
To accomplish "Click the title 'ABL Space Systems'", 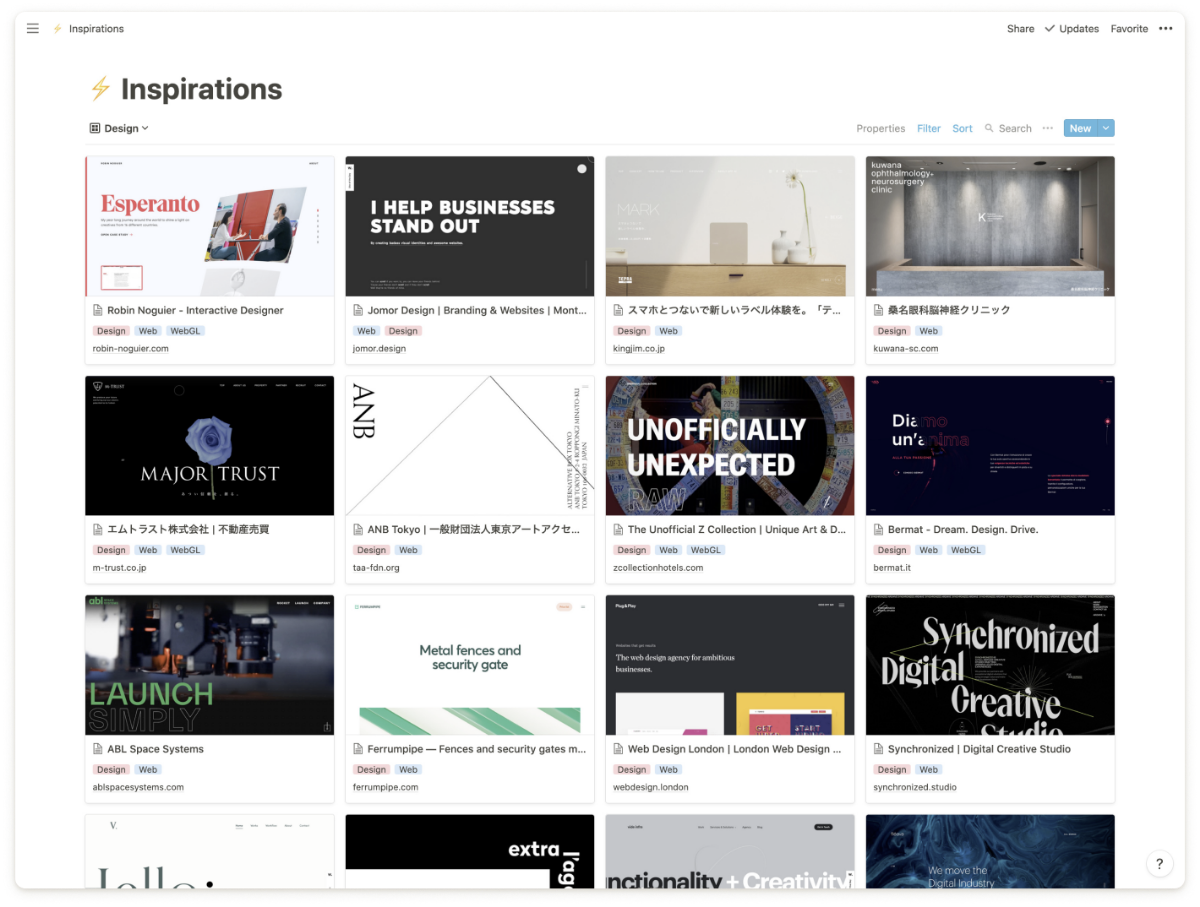I will coord(155,749).
